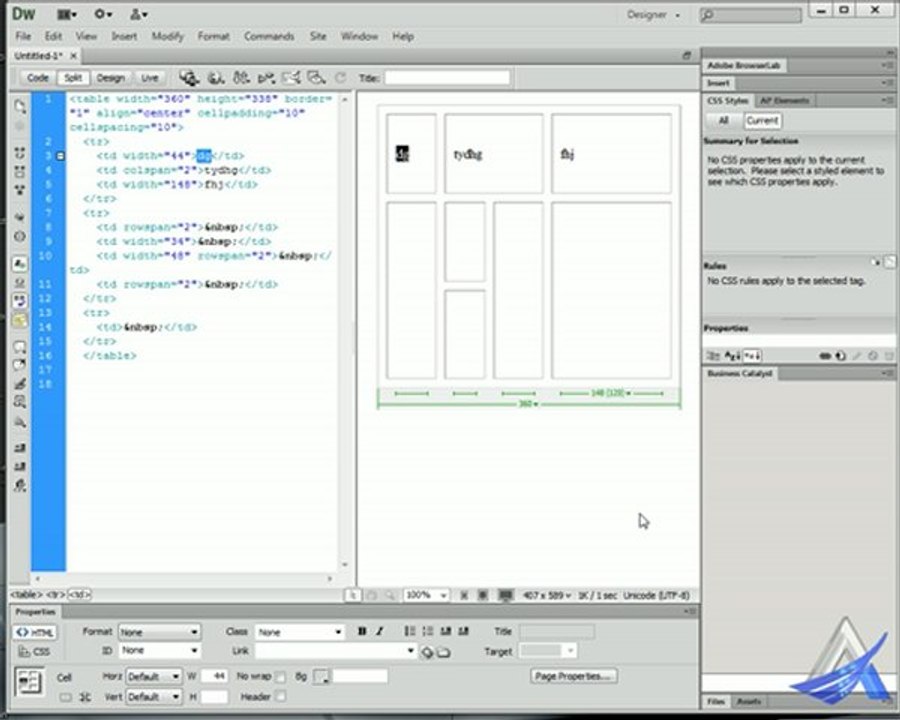
Task: Click the Collapse Selection icon in coding toolbar
Action: pos(20,171)
